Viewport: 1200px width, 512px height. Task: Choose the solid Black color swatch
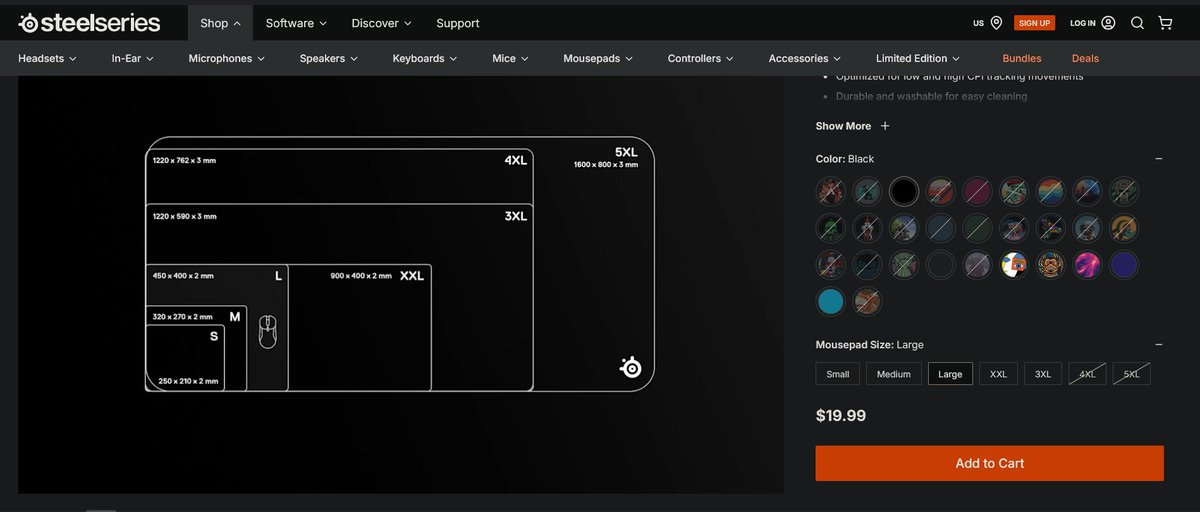point(904,191)
